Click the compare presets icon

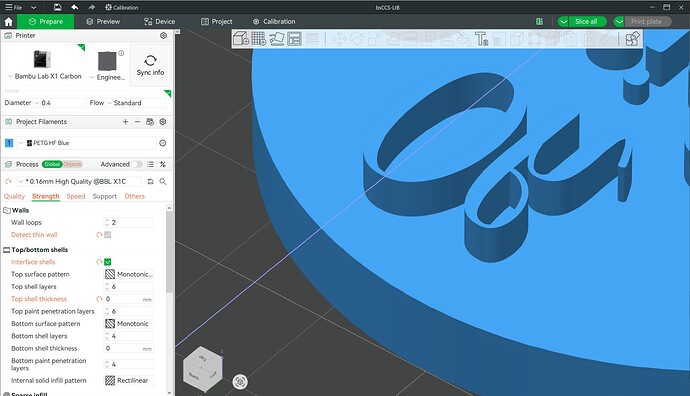click(x=163, y=164)
